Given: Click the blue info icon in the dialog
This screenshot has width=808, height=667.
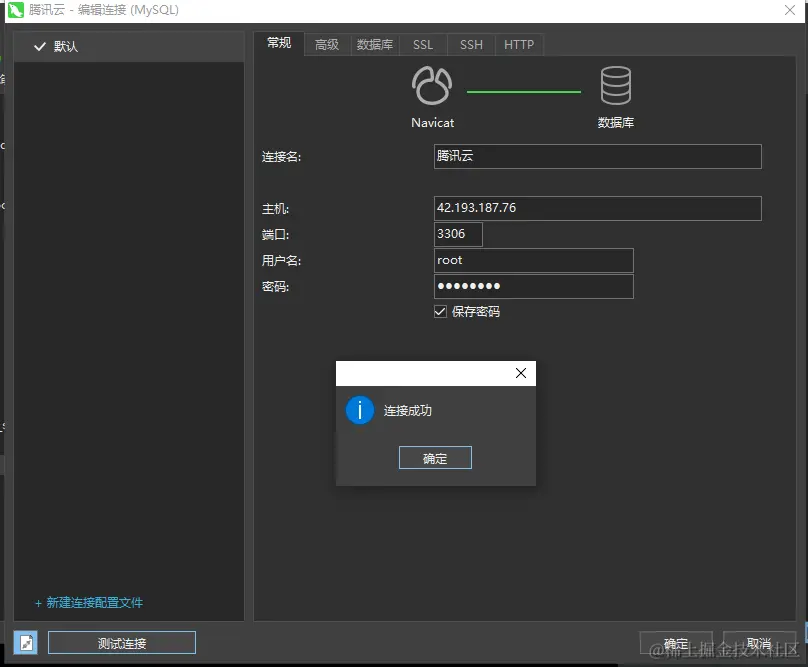Looking at the screenshot, I should tap(360, 410).
